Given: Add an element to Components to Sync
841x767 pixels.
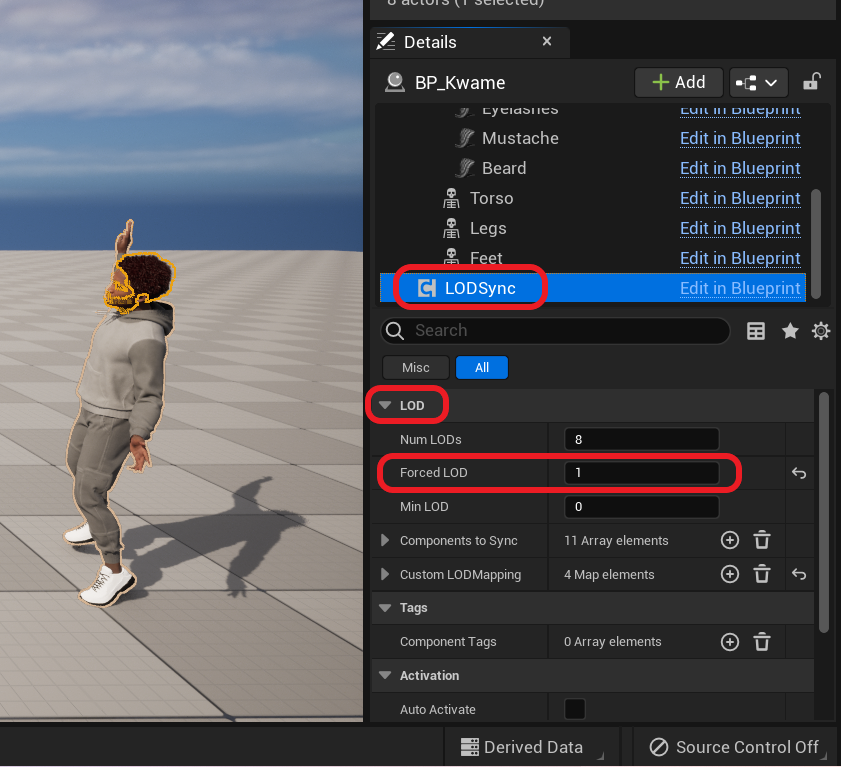Looking at the screenshot, I should (729, 540).
